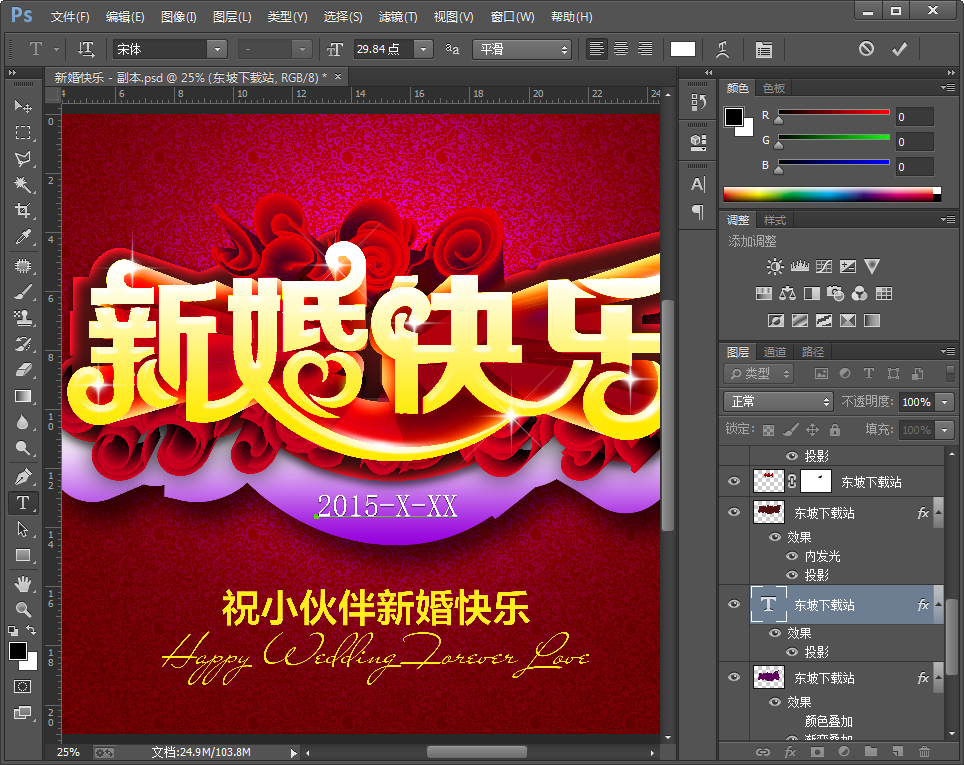Viewport: 964px width, 765px height.
Task: Toggle text orientation icon
Action: [x=85, y=49]
